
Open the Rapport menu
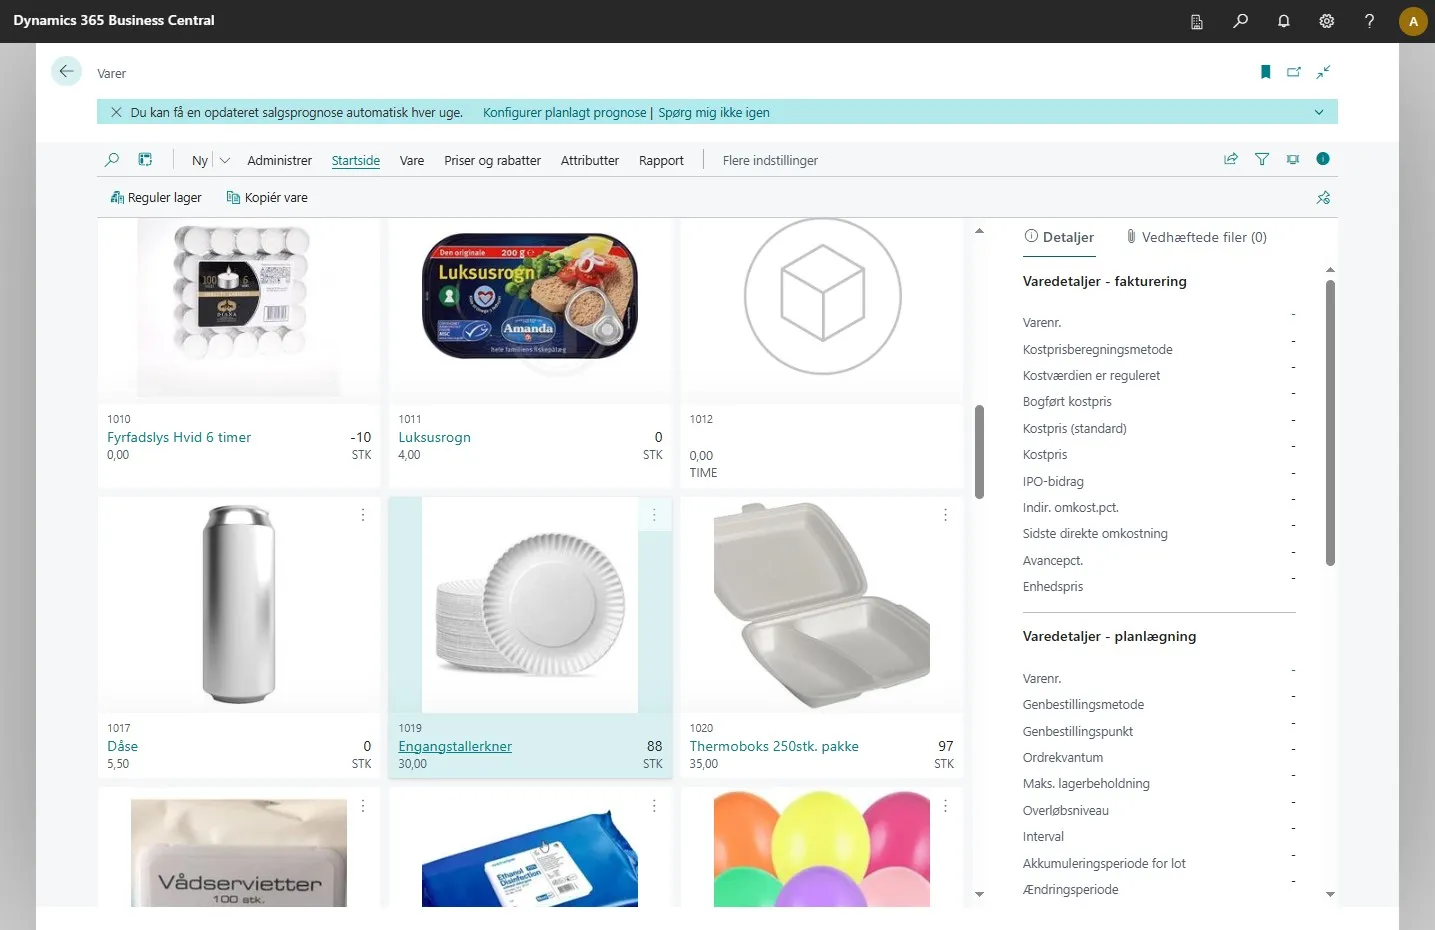[x=661, y=161]
